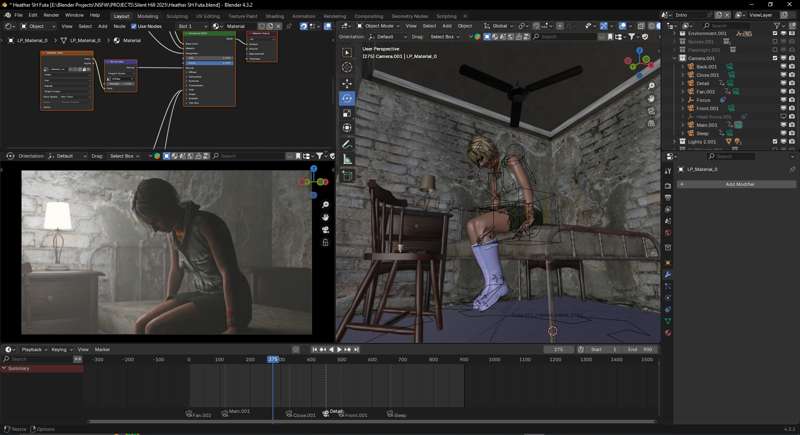Viewport: 800px width, 435px height.
Task: Open the Slot 1 material slot dropdown
Action: point(192,26)
